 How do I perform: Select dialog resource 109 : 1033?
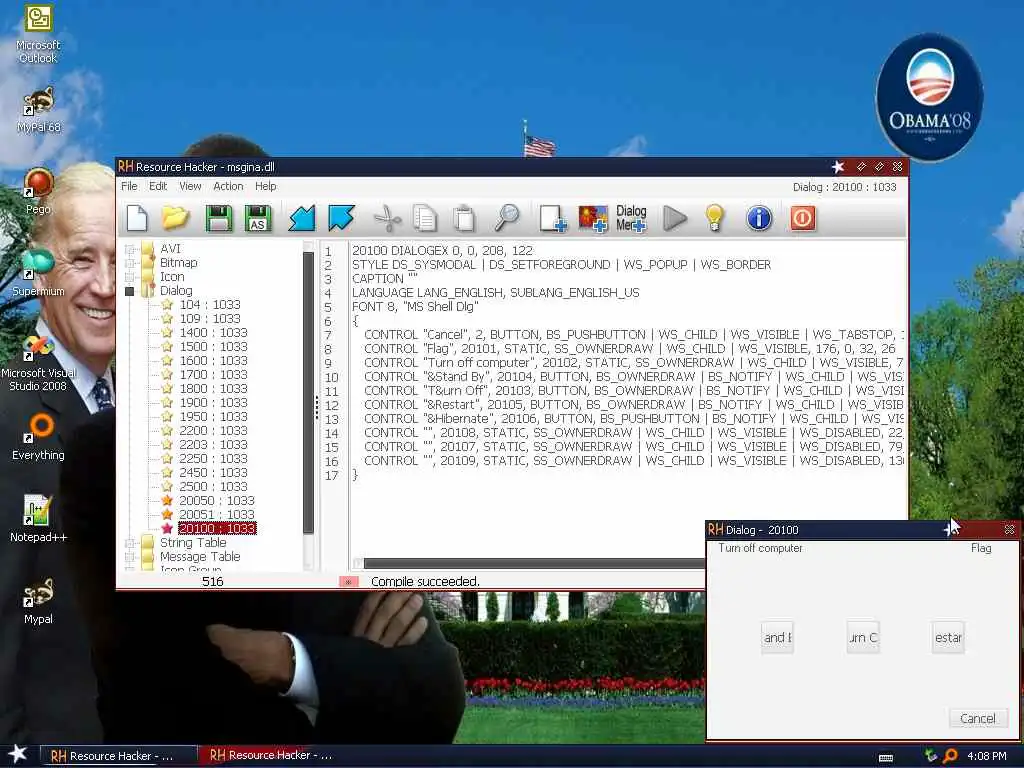coord(210,318)
